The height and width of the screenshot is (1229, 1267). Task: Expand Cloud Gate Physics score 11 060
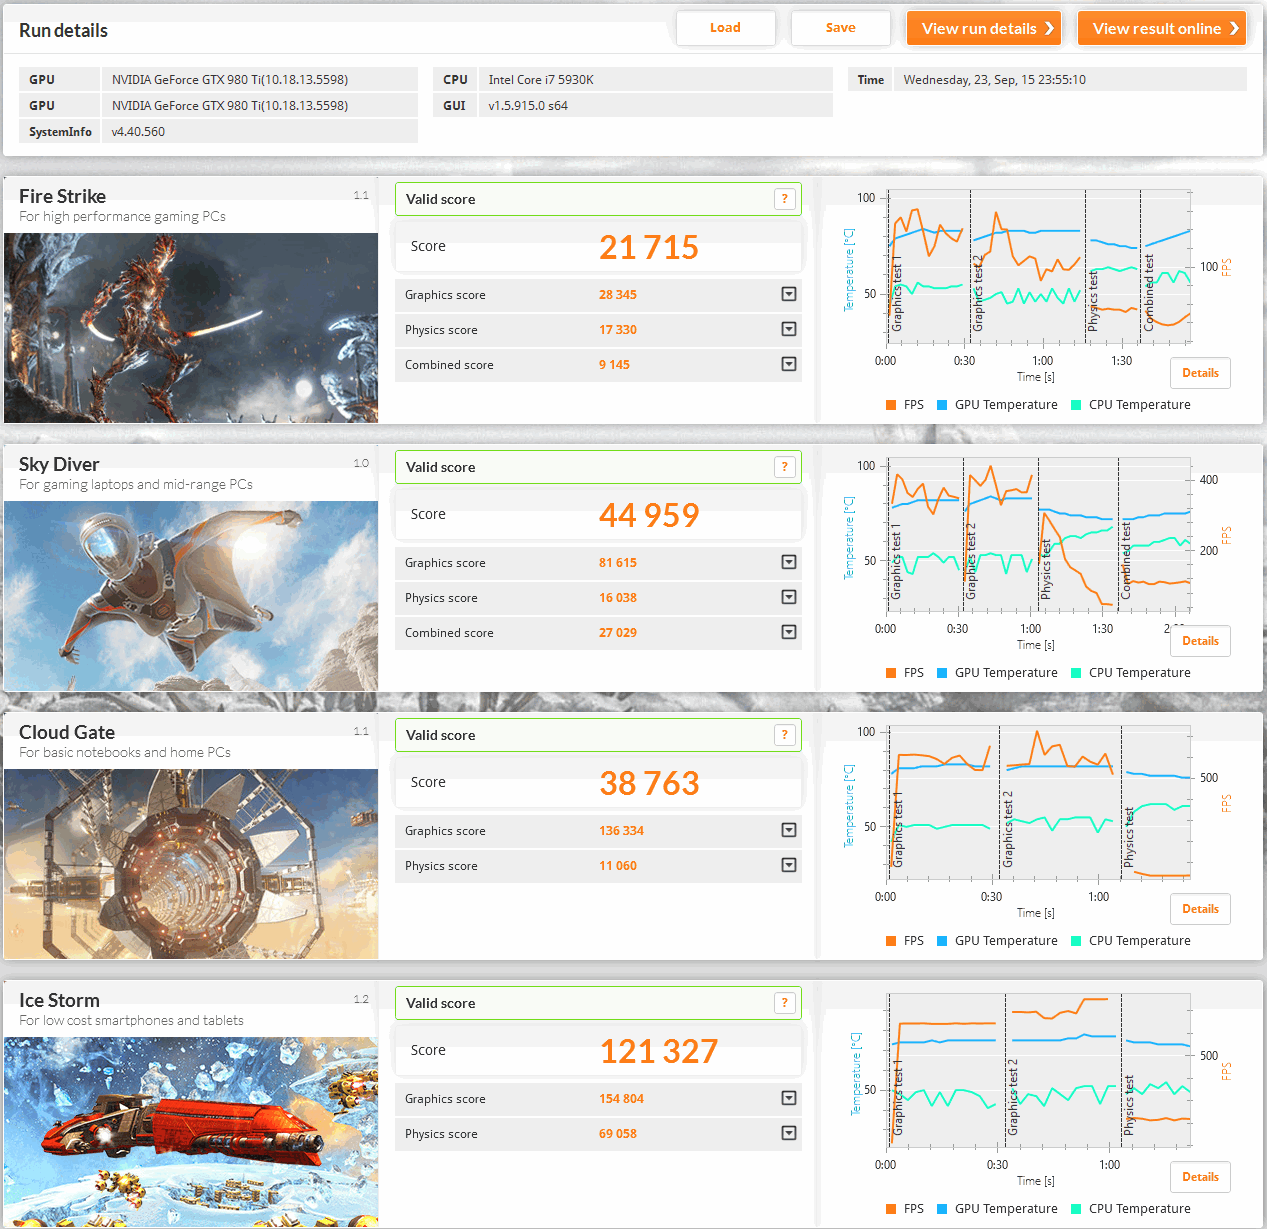pos(789,865)
